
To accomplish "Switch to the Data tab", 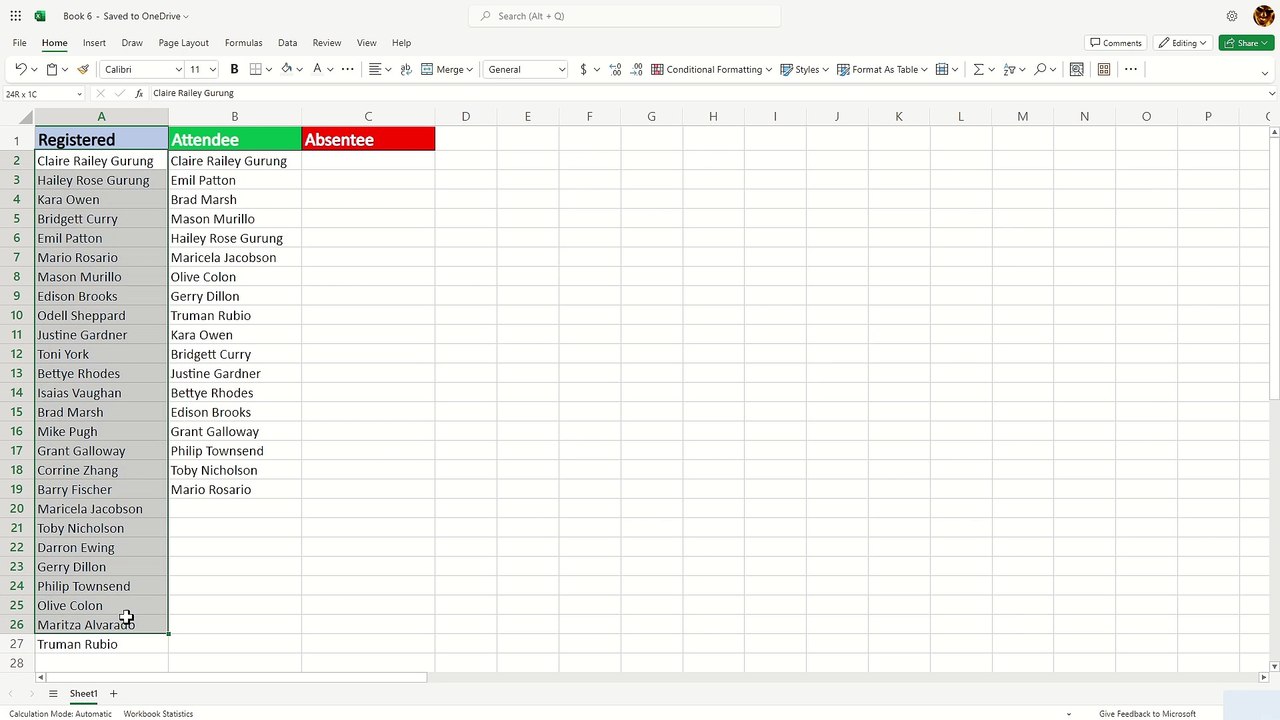I will pos(287,43).
